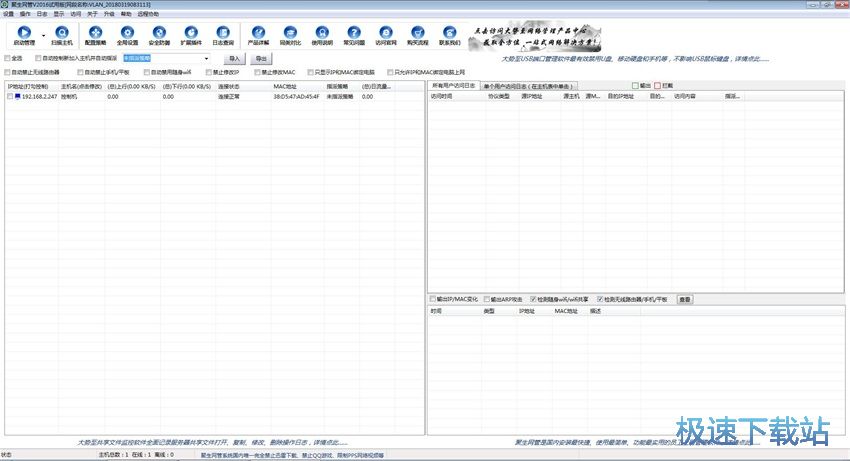Open the 日志查询 toolbar icon
This screenshot has height=461, width=850.
point(223,33)
